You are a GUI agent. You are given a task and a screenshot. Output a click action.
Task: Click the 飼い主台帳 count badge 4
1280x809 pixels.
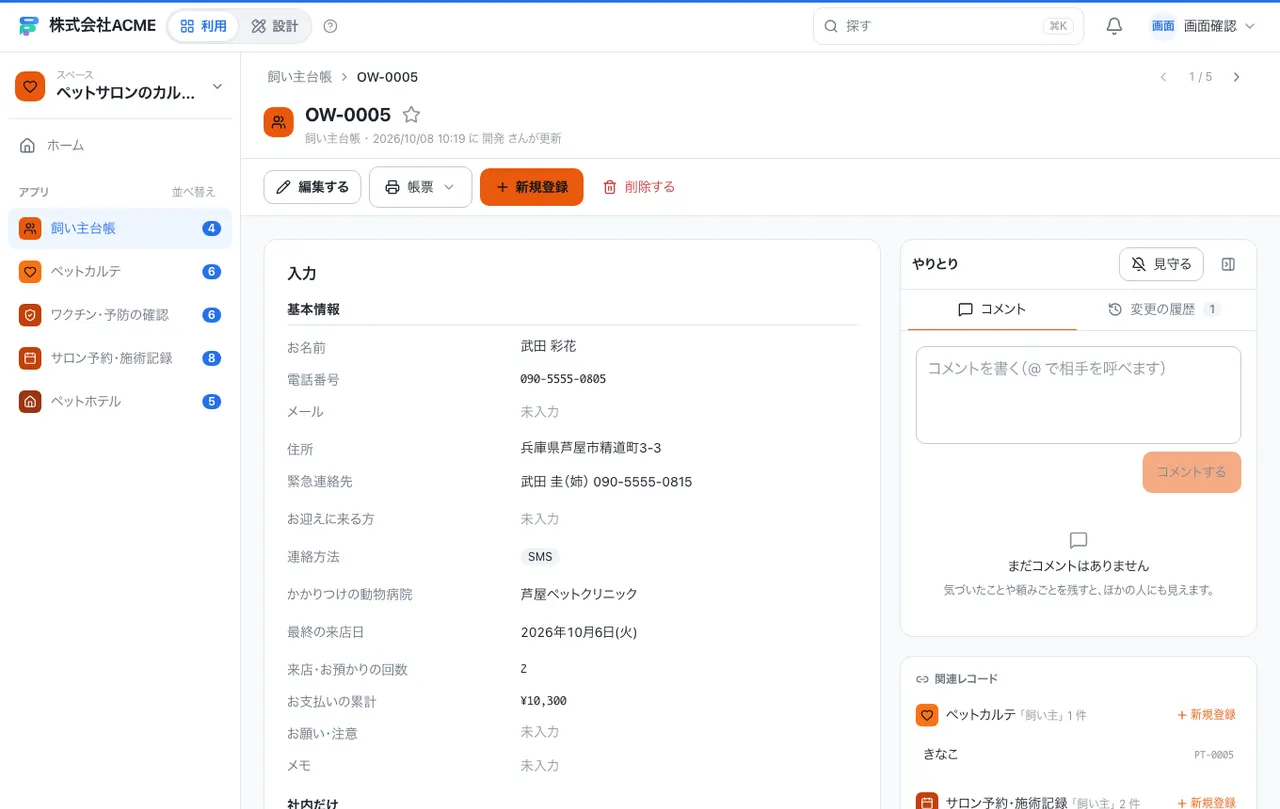(x=211, y=228)
